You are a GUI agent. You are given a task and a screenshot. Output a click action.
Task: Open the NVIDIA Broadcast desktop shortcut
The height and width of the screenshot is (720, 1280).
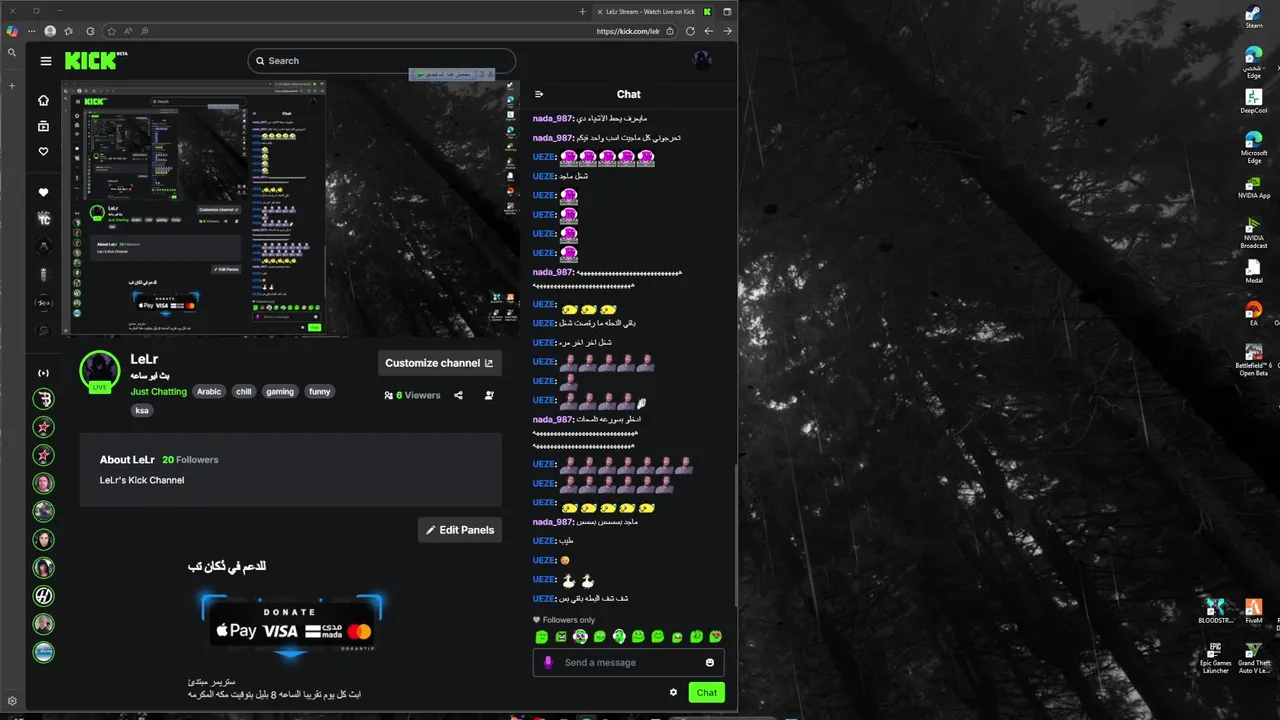pos(1253,233)
